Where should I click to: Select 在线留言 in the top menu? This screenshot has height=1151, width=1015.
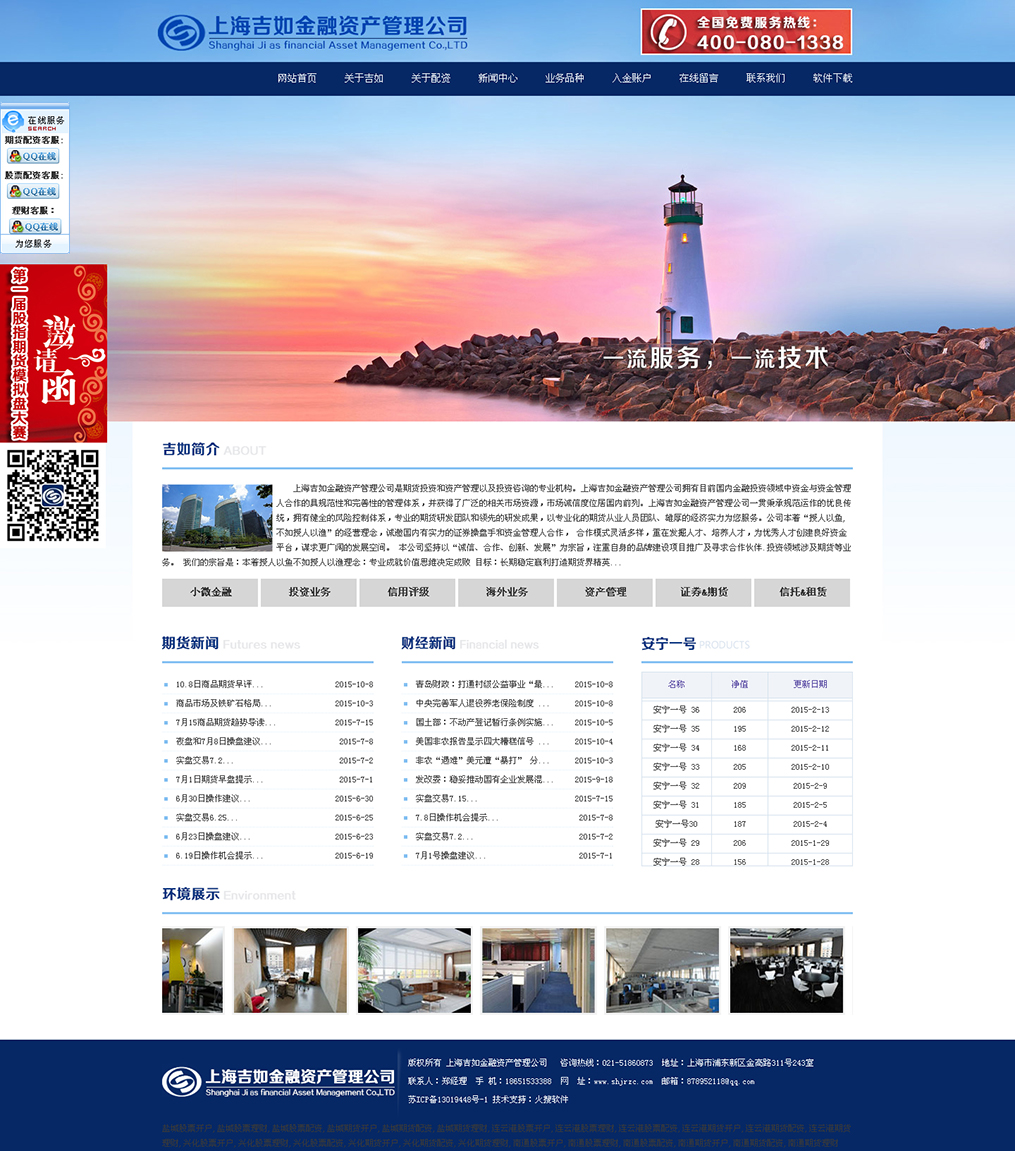point(698,78)
